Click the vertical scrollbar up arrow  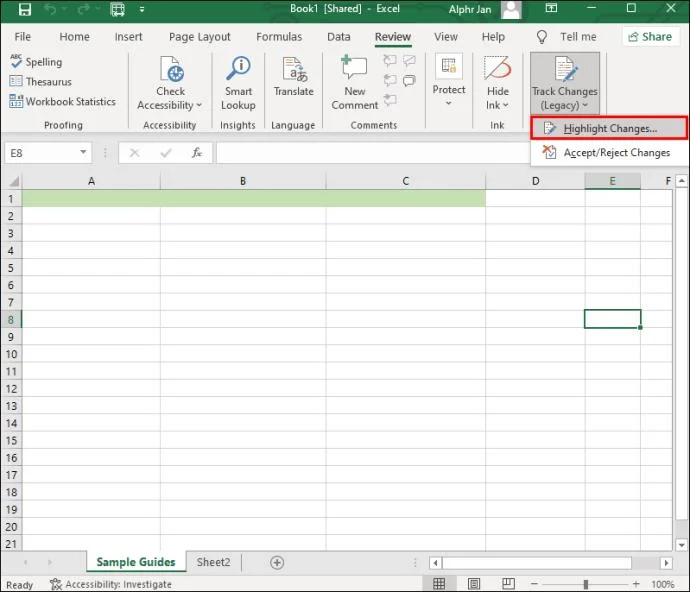tap(681, 181)
